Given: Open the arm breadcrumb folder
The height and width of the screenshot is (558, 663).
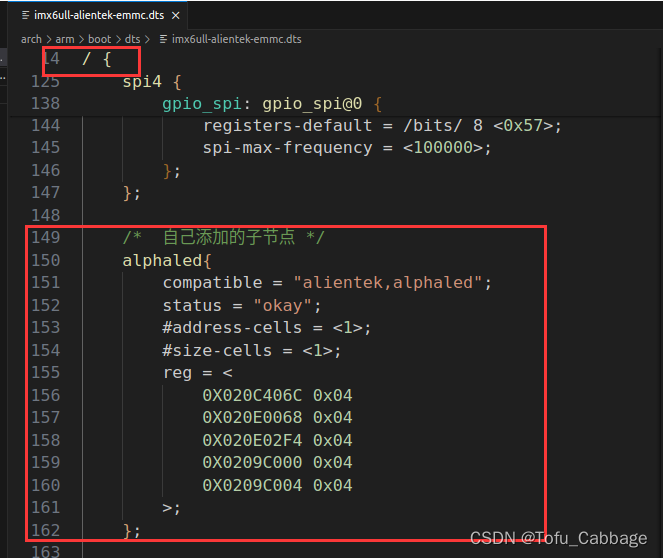Looking at the screenshot, I should (x=65, y=39).
